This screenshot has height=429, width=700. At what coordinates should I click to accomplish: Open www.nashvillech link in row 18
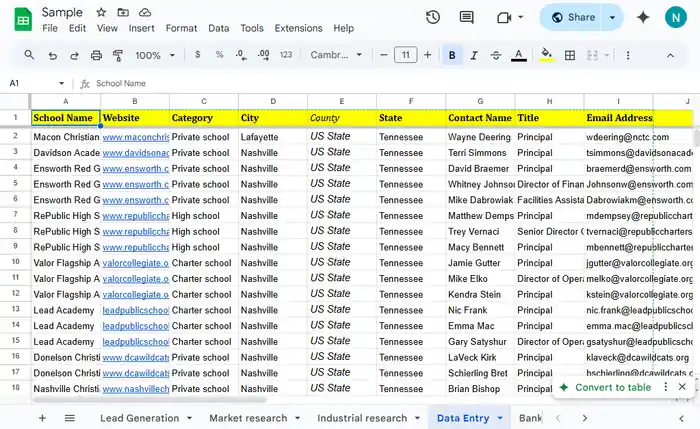coord(136,389)
